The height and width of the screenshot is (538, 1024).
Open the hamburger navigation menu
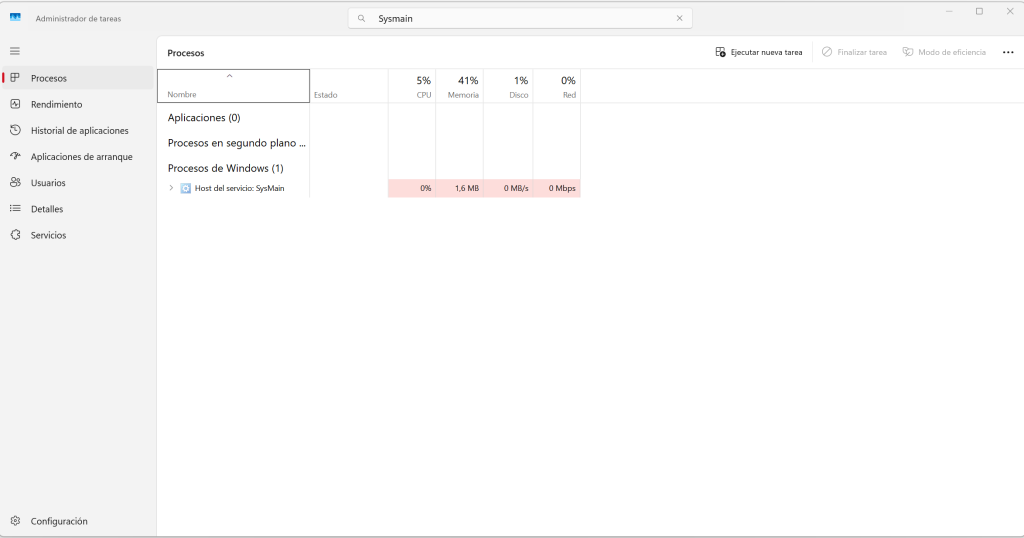point(15,51)
